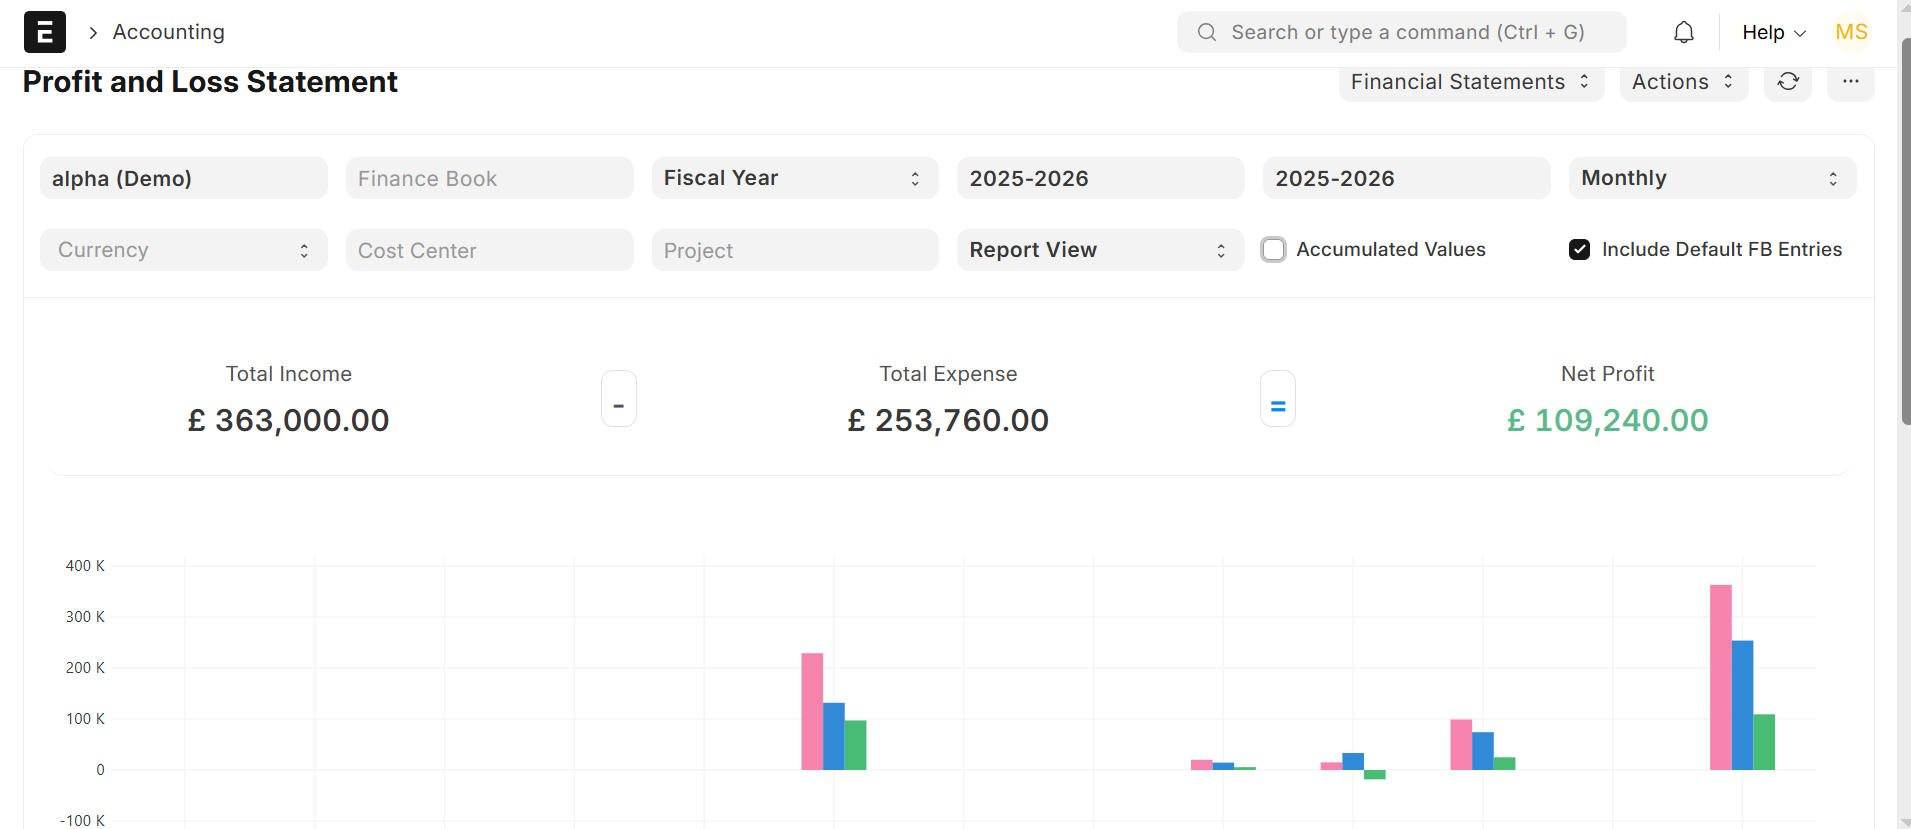The height and width of the screenshot is (829, 1911).
Task: Open the three-dot more options menu
Action: 1850,82
